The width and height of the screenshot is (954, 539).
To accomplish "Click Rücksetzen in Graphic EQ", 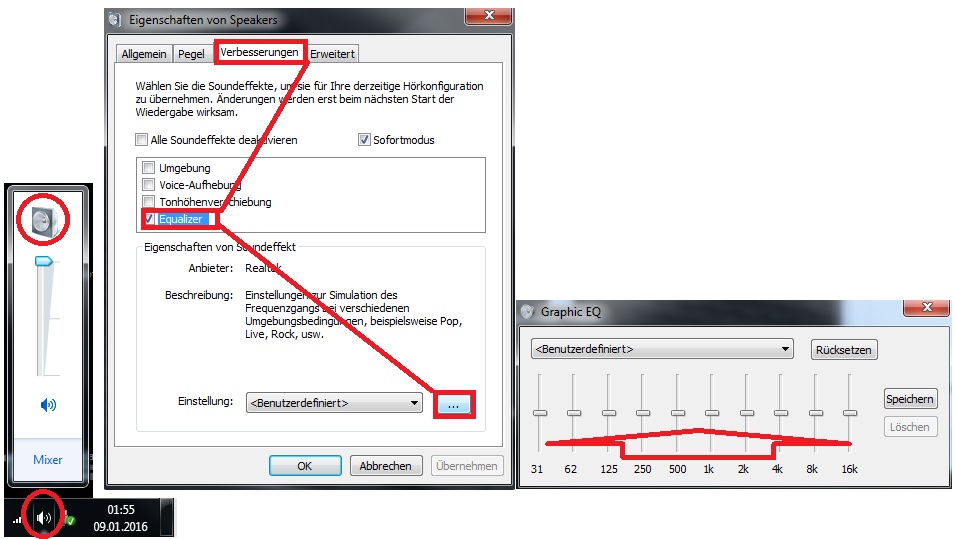I will [844, 350].
